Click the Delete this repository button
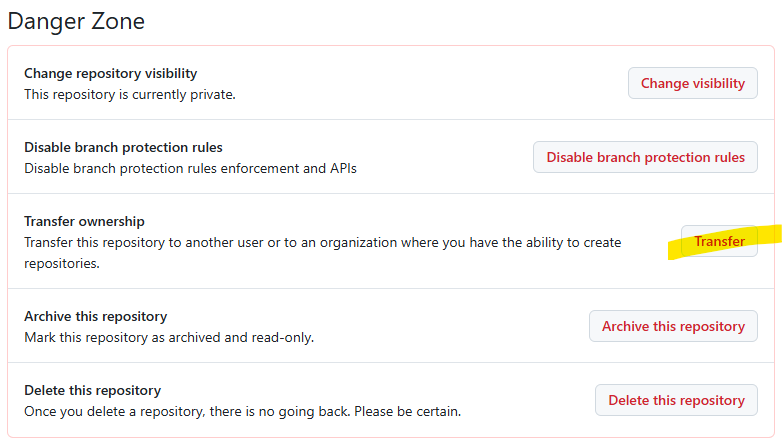 coord(676,400)
